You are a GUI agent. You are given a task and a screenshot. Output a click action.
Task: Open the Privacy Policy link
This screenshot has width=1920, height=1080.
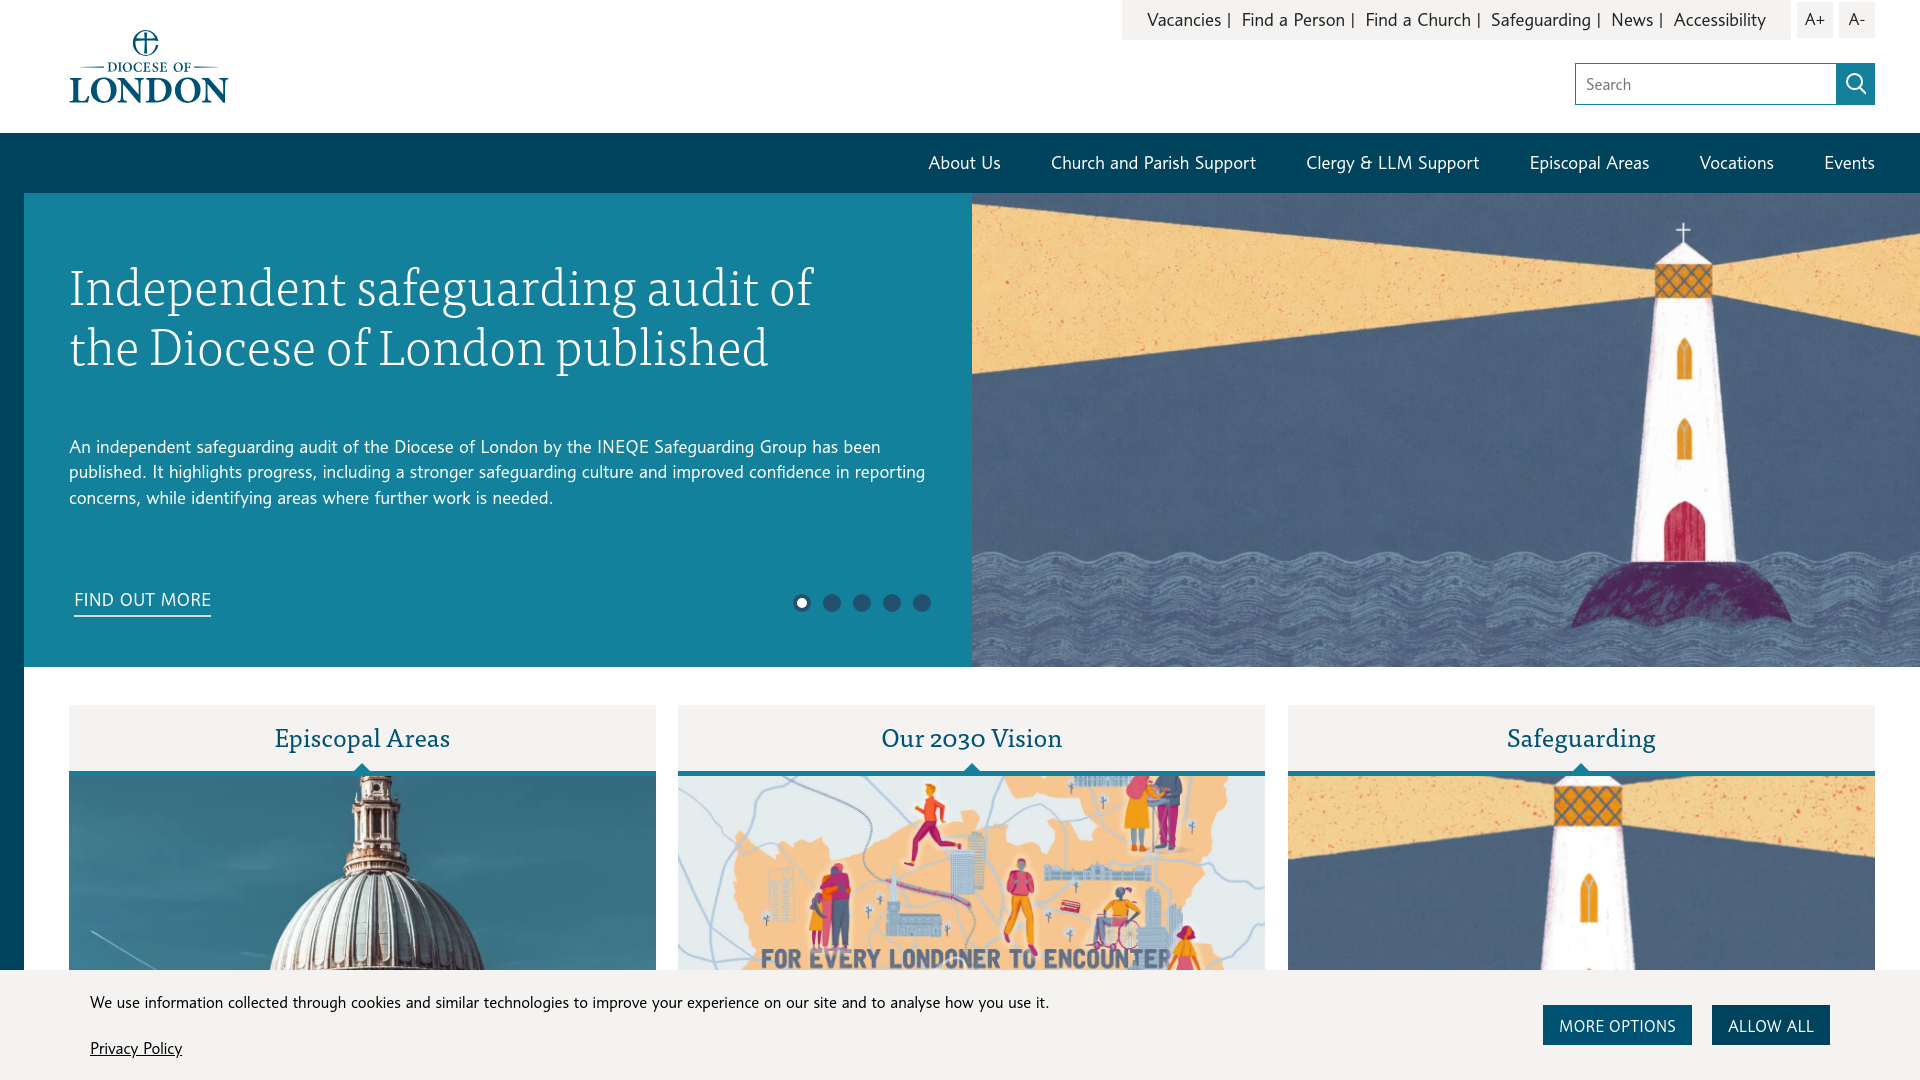tap(136, 1048)
